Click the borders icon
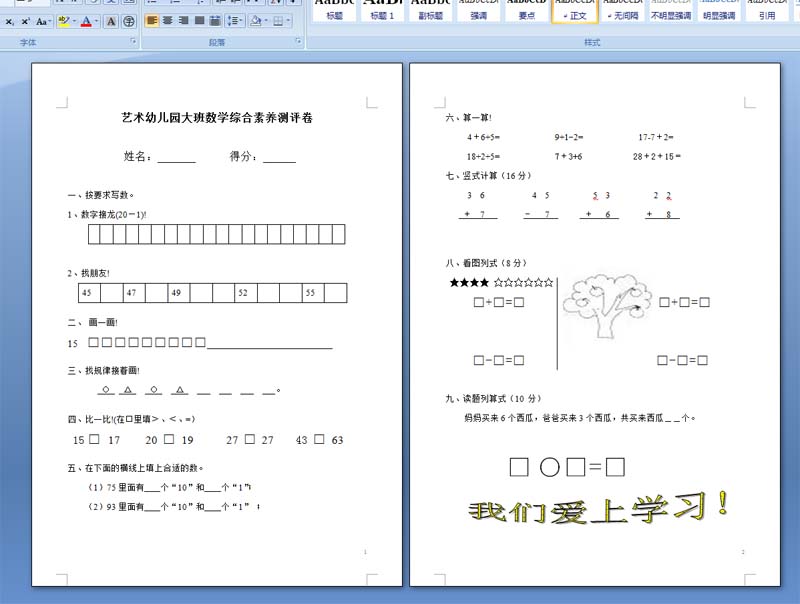 [x=278, y=21]
